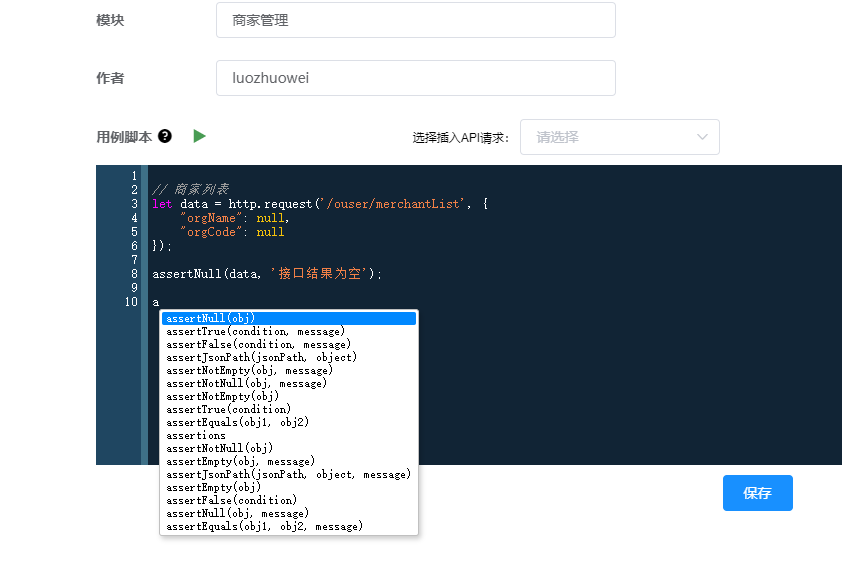
Task: Select assertFalse(condition, message) suggestion
Action: click(x=289, y=345)
